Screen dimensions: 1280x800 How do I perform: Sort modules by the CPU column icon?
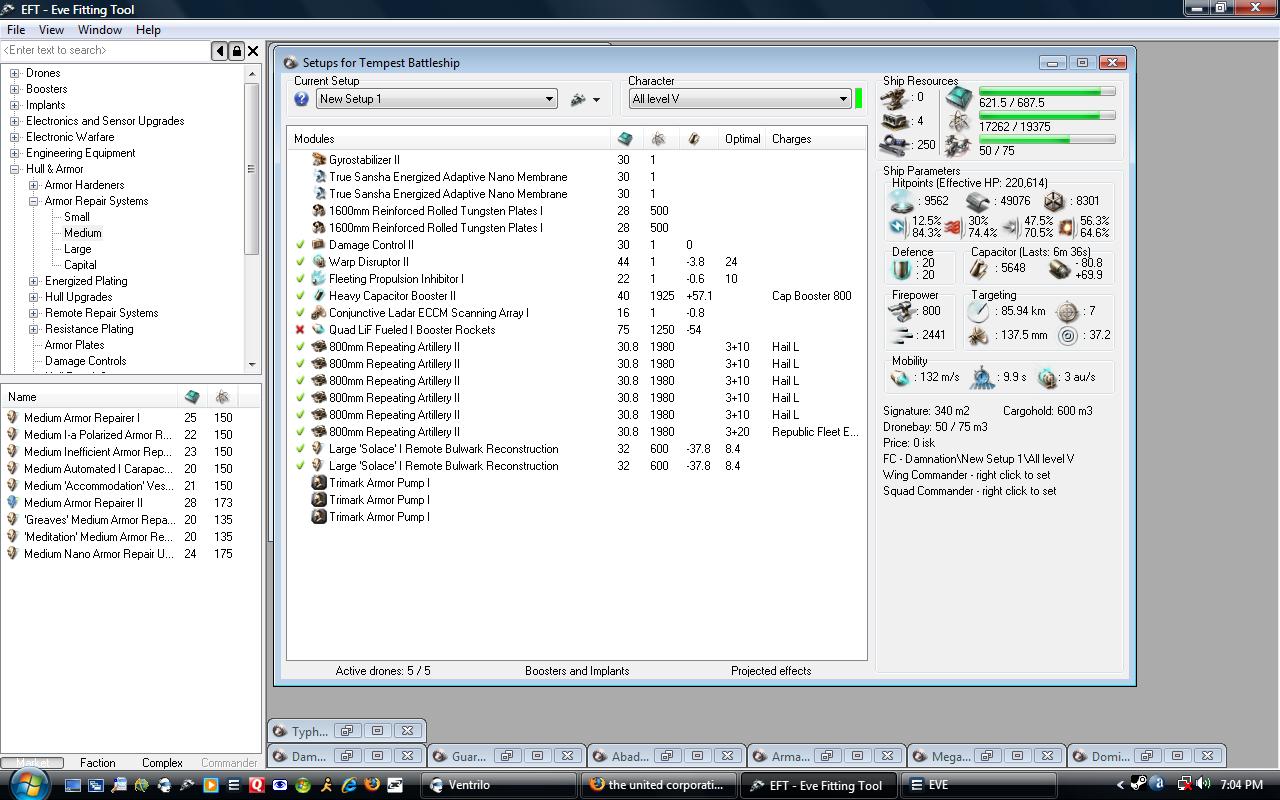625,139
